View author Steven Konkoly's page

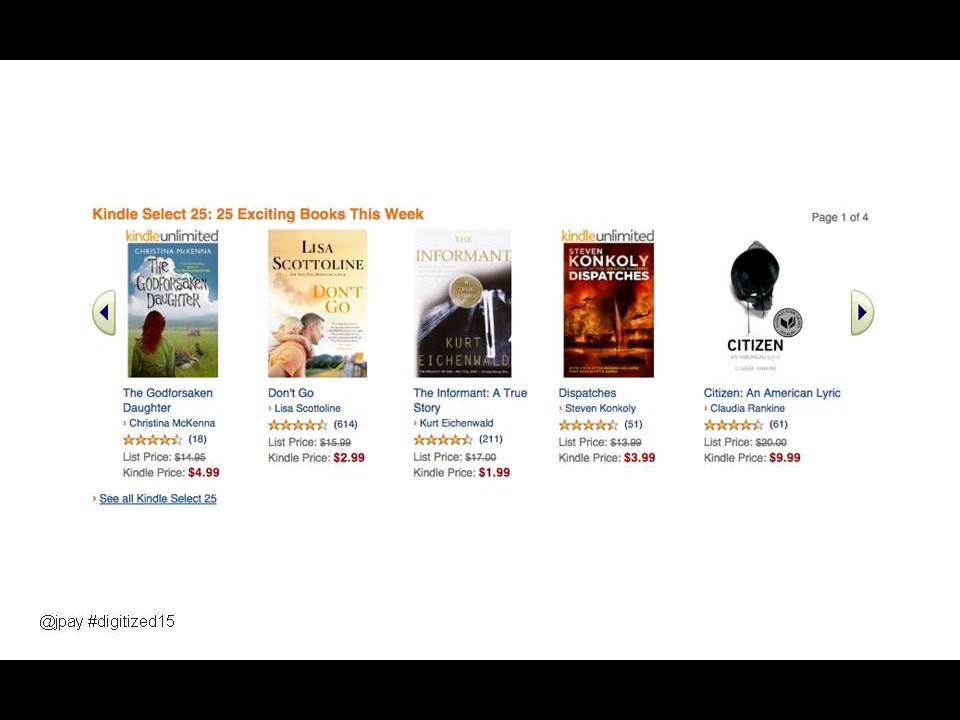pyautogui.click(x=600, y=408)
